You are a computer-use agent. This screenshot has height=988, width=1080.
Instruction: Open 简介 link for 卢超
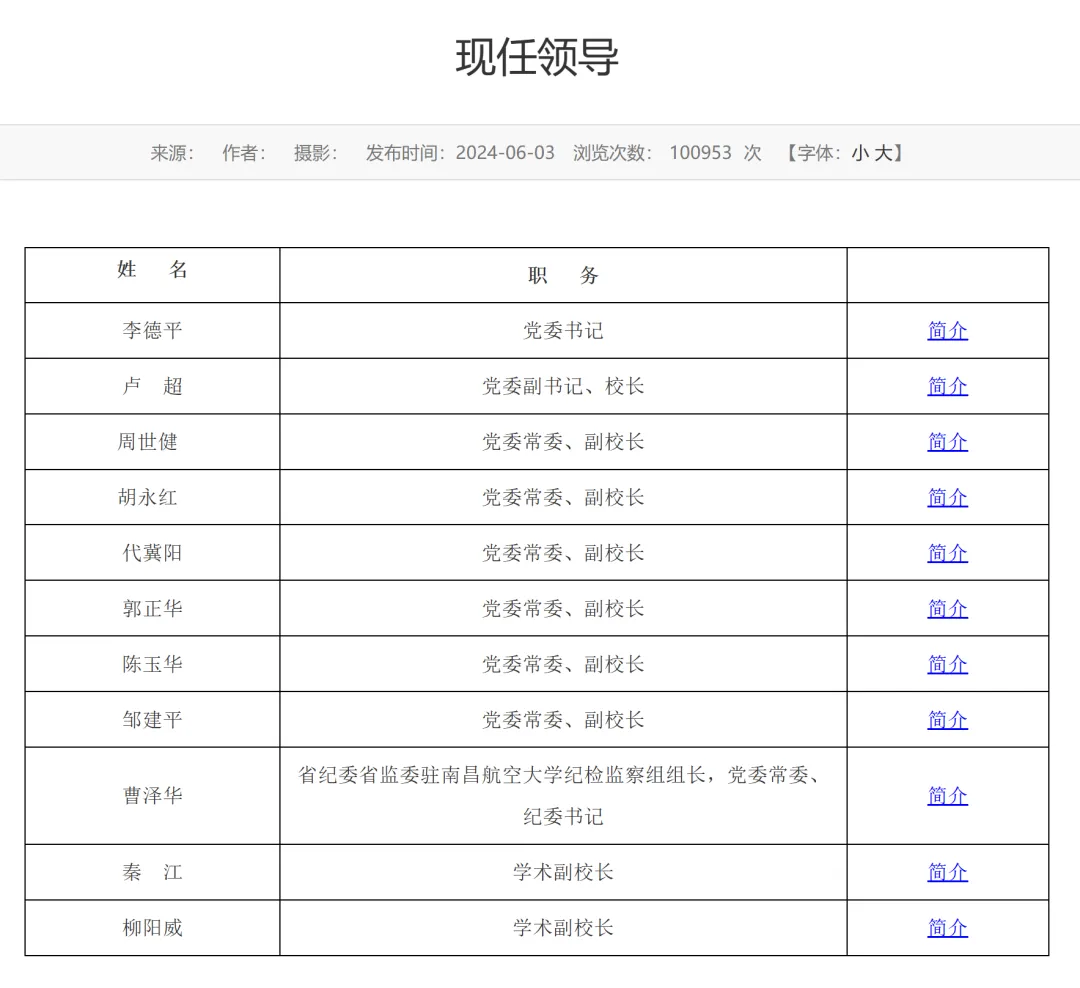(947, 387)
